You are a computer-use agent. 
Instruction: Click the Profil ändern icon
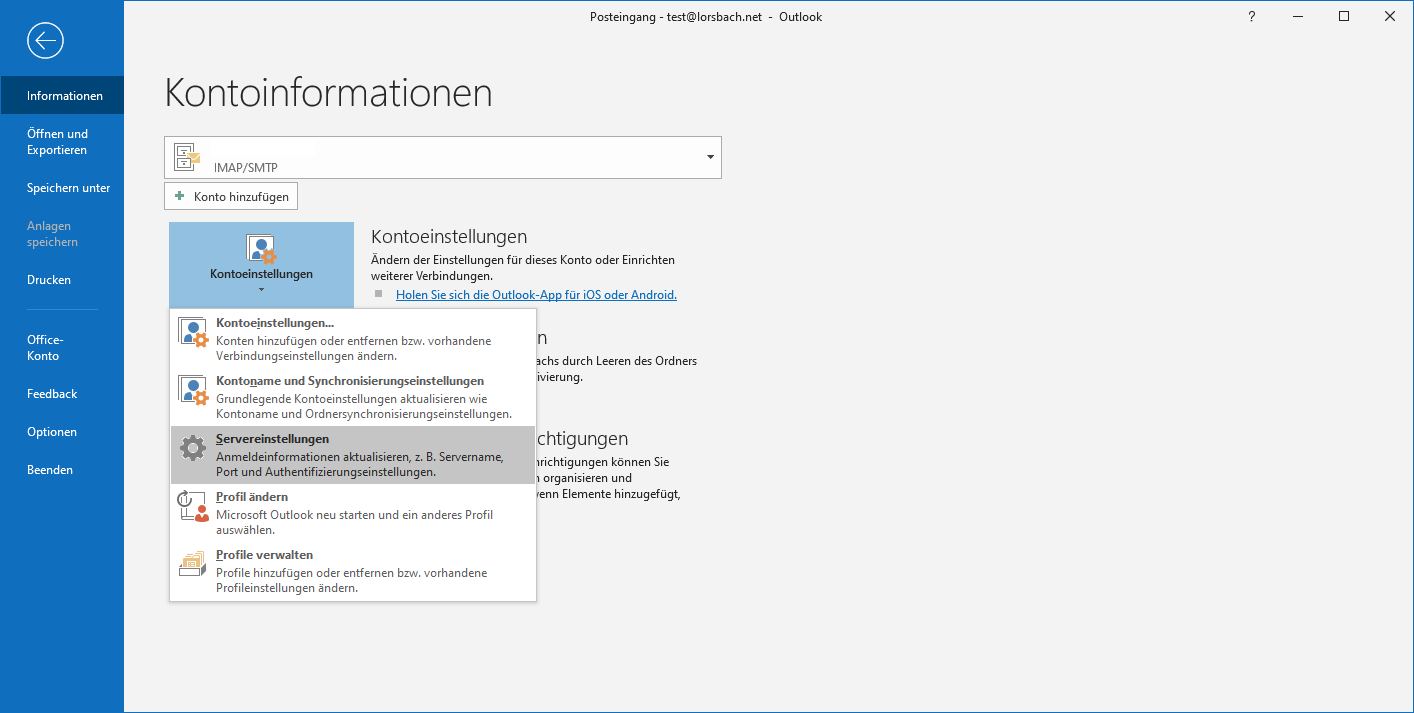click(193, 507)
